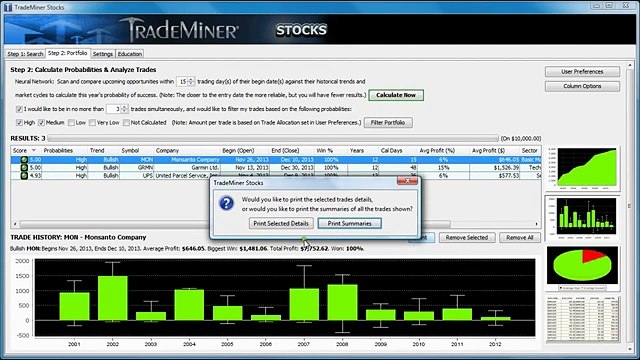
Task: Open the Step 1: Search tab
Action: click(25, 54)
